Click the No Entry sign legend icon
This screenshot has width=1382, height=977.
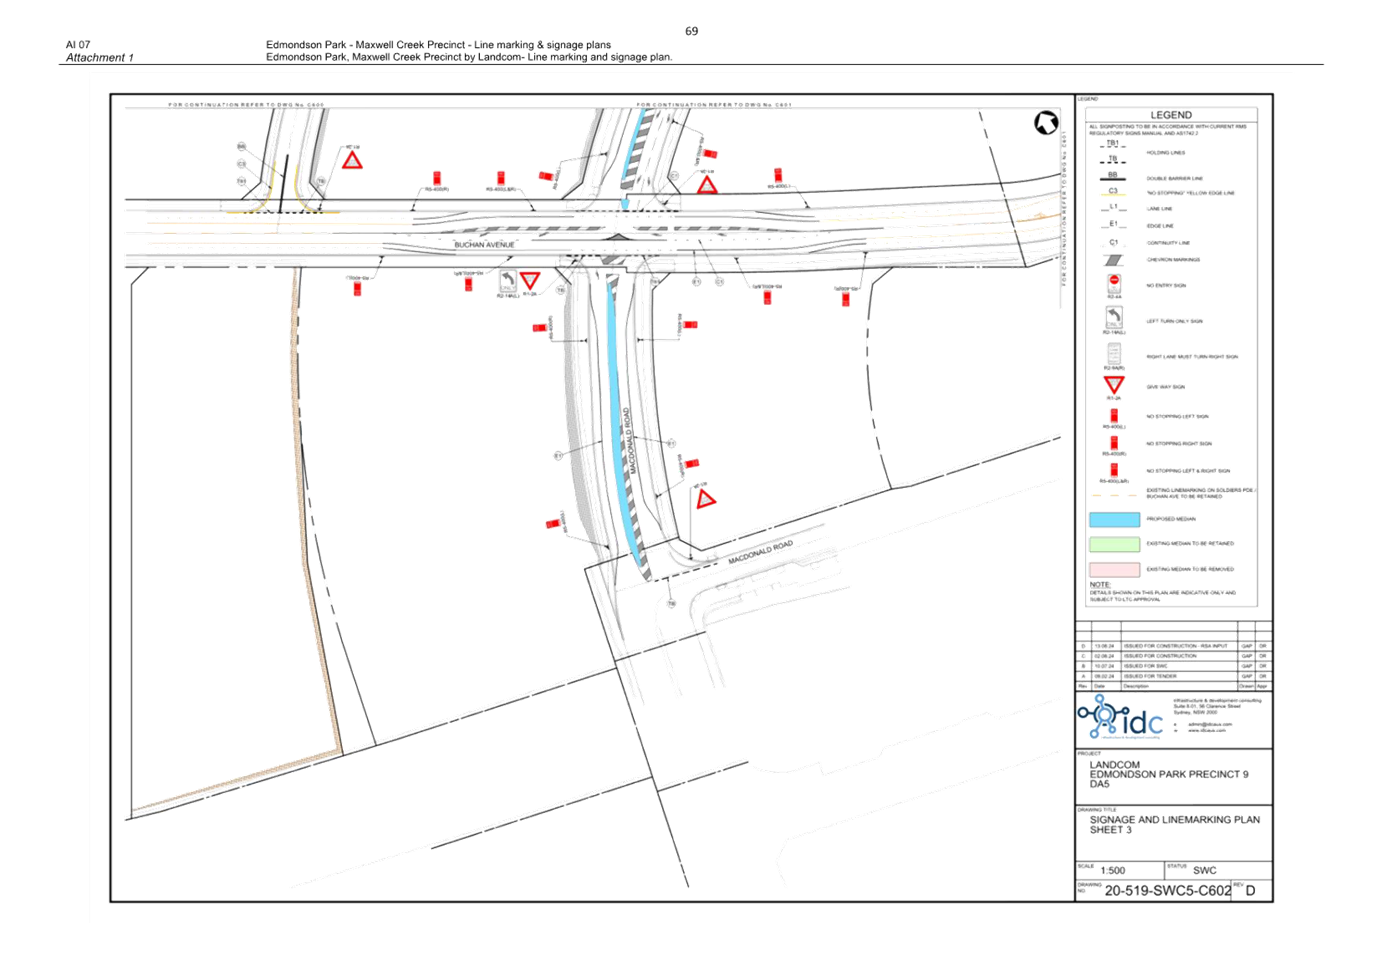(x=1114, y=284)
